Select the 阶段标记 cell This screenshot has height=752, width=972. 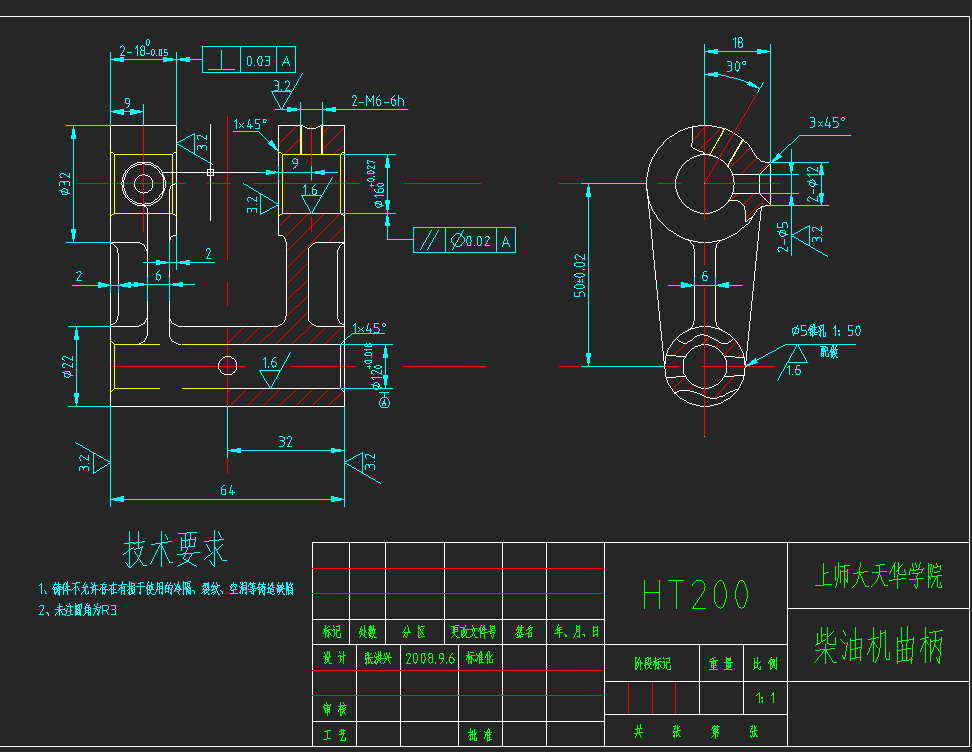(652, 664)
